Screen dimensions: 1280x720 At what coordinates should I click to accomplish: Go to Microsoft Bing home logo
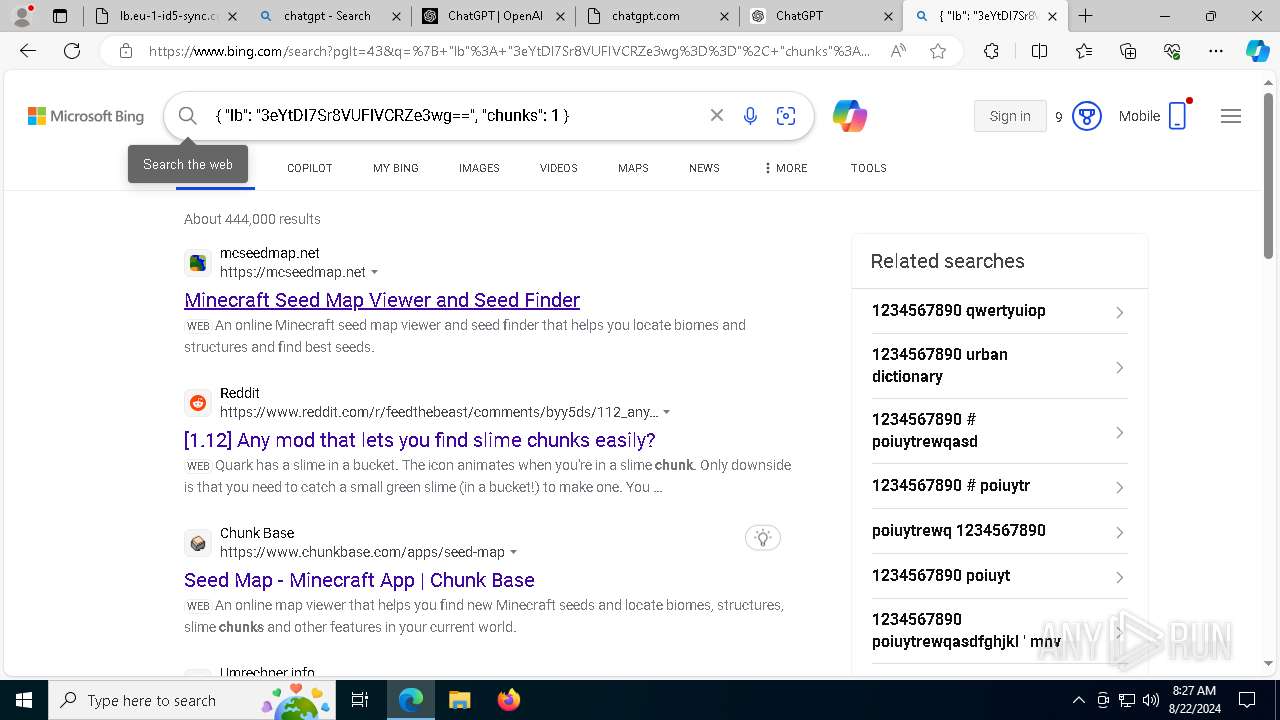pyautogui.click(x=86, y=116)
